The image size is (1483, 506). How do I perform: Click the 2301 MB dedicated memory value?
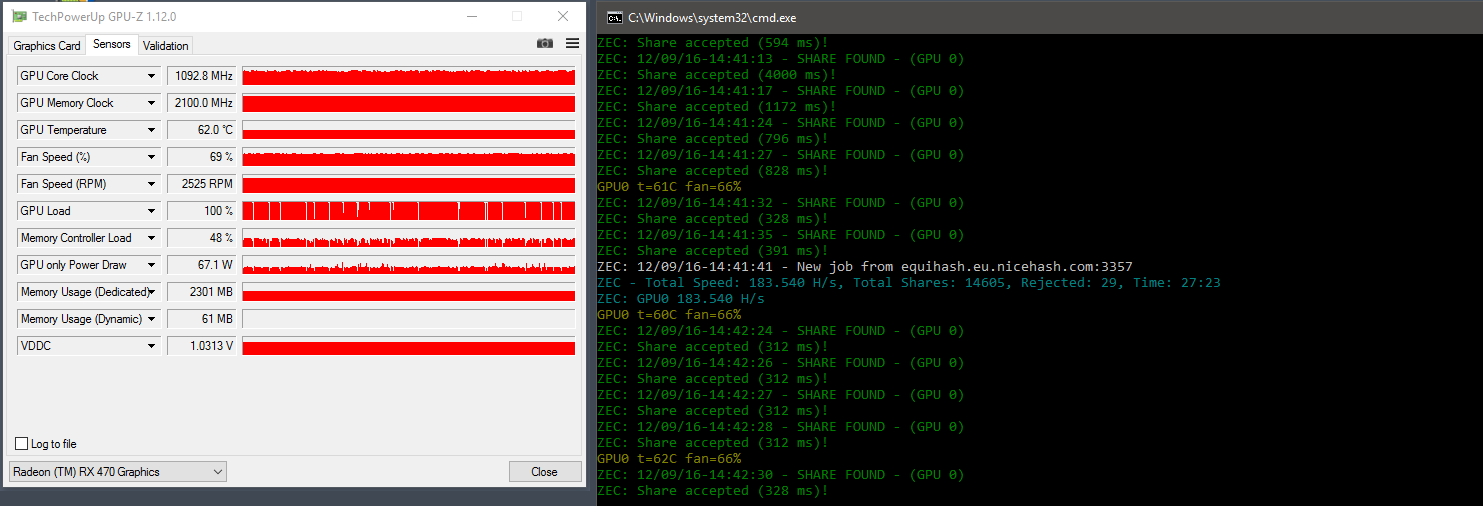[x=202, y=292]
